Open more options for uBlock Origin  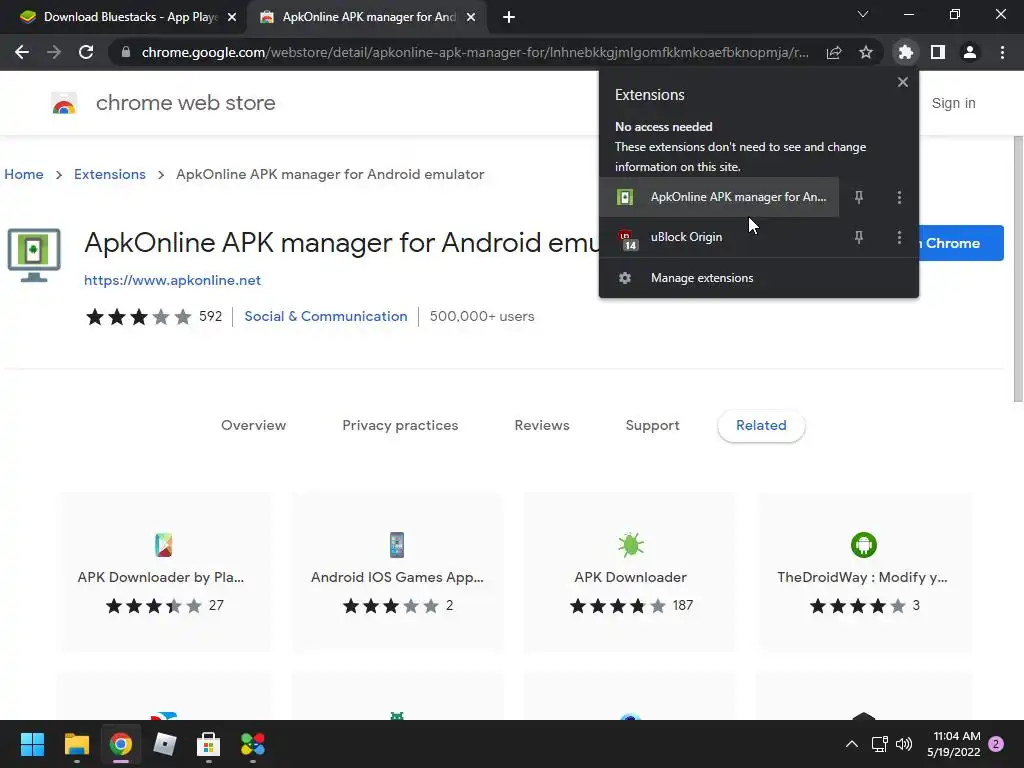point(899,237)
